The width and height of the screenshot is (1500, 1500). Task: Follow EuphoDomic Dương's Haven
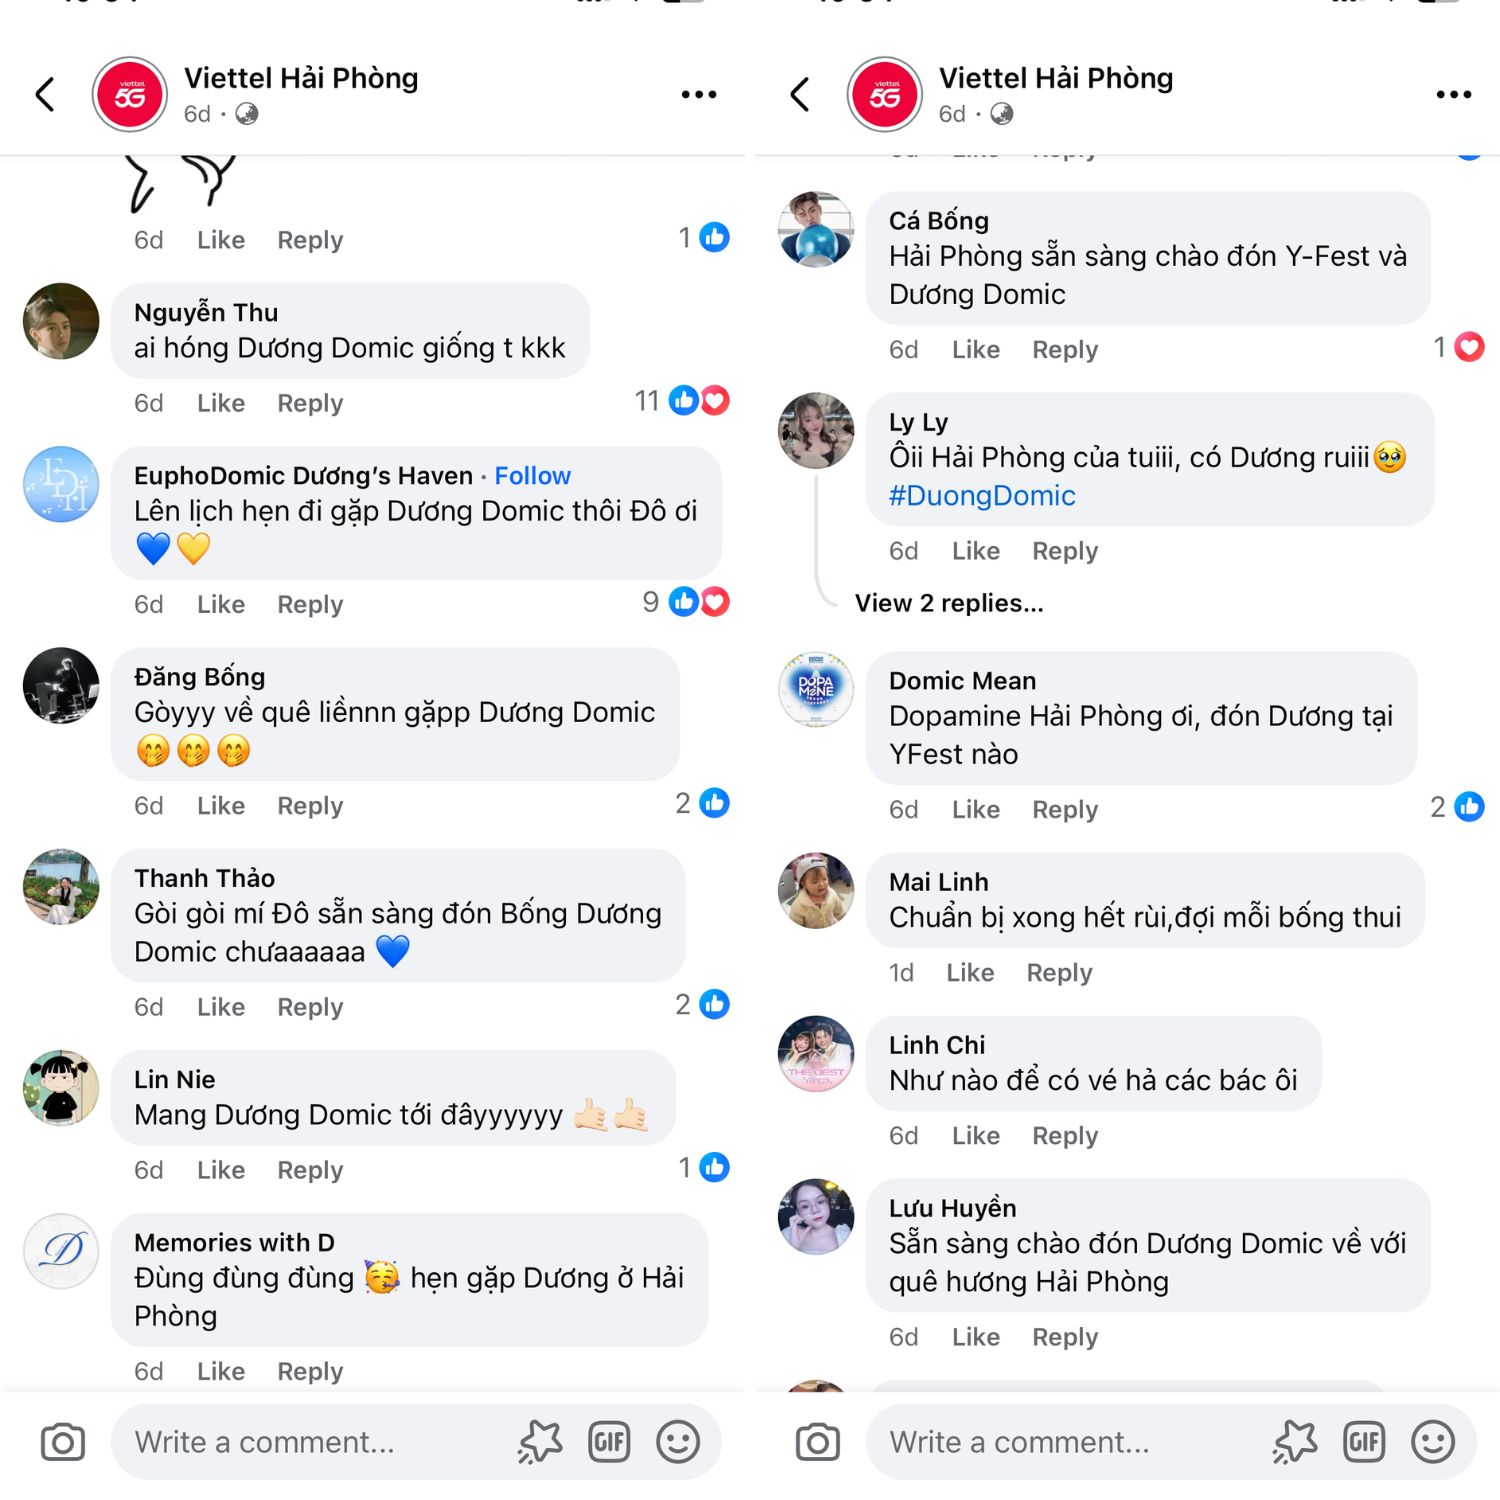pyautogui.click(x=533, y=476)
